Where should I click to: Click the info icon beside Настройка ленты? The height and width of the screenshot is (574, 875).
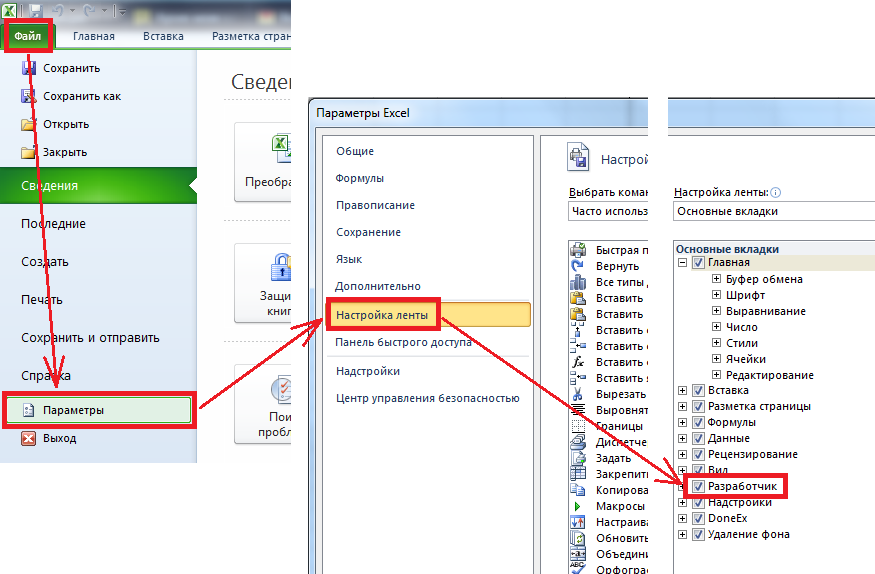[776, 192]
